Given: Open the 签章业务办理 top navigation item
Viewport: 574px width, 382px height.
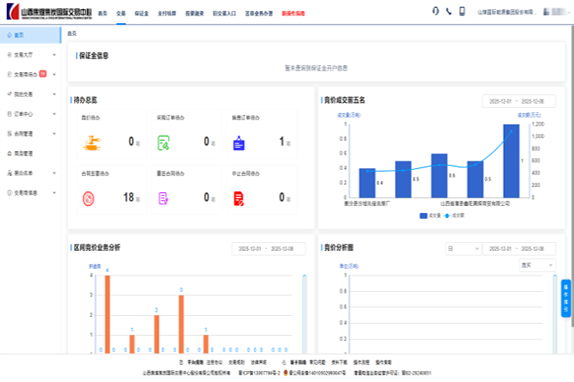Looking at the screenshot, I should [x=259, y=14].
